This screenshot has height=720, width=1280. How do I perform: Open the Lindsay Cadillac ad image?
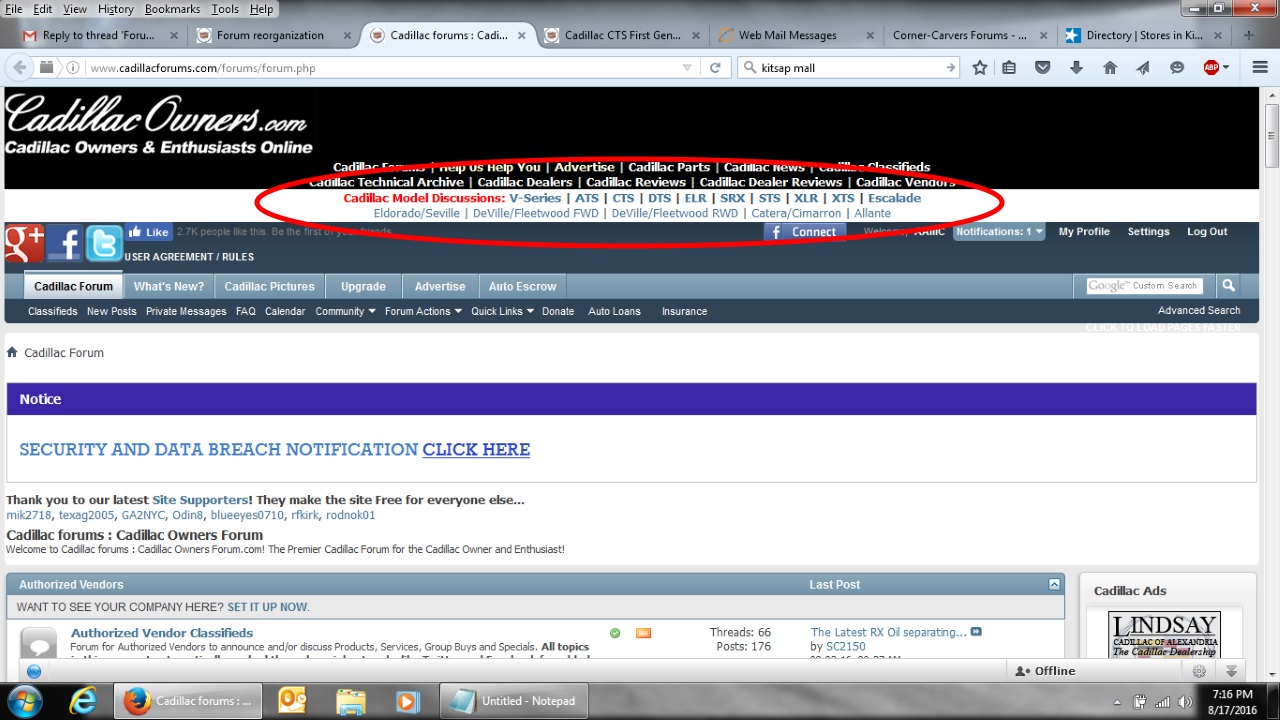pyautogui.click(x=1164, y=636)
